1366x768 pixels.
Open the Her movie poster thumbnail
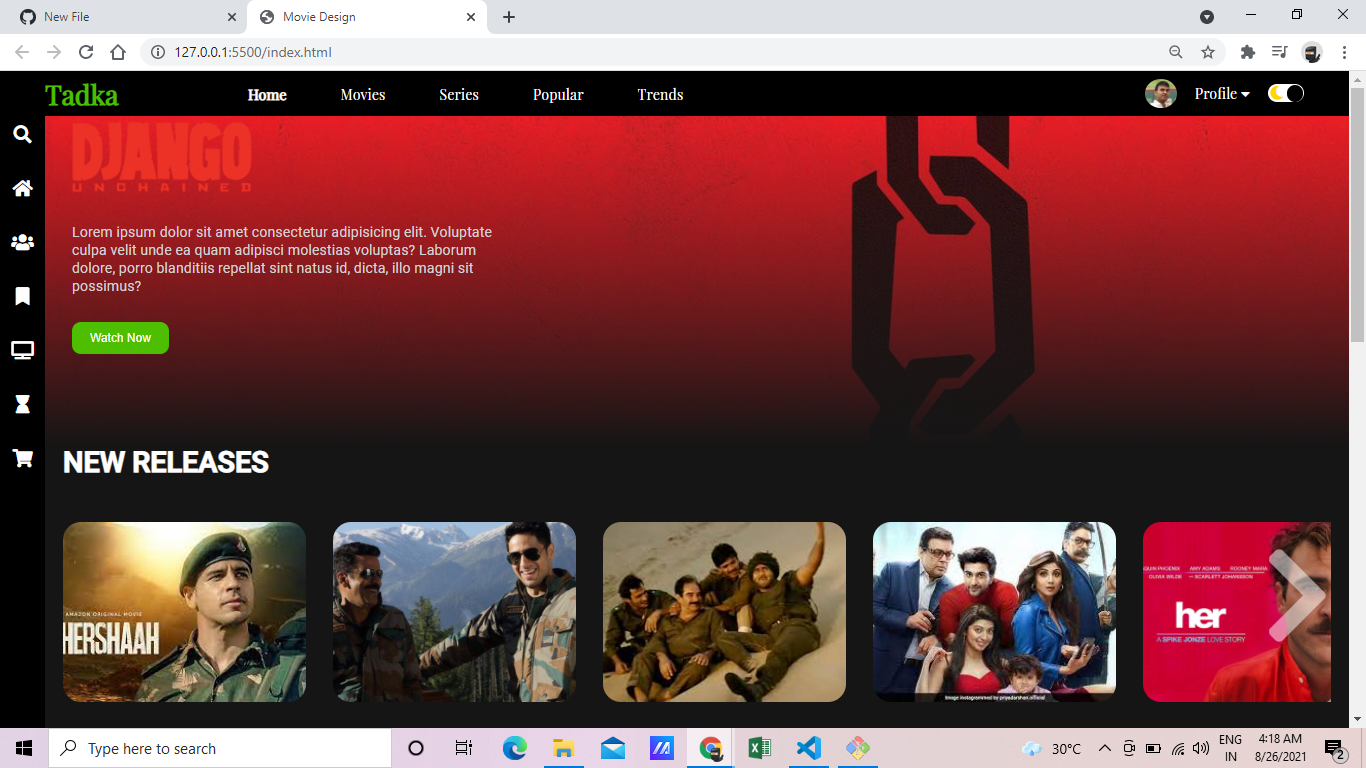click(1237, 612)
